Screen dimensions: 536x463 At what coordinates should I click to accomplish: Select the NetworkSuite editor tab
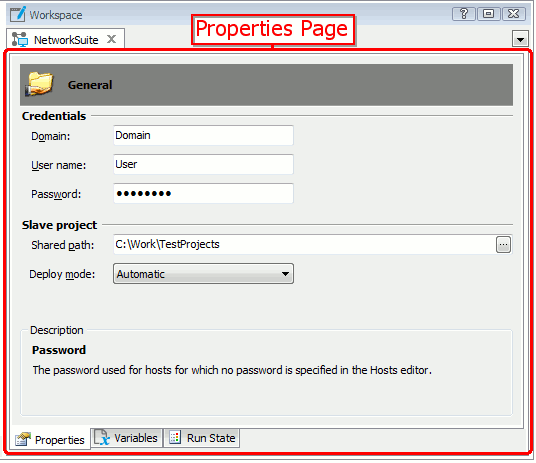pyautogui.click(x=65, y=39)
